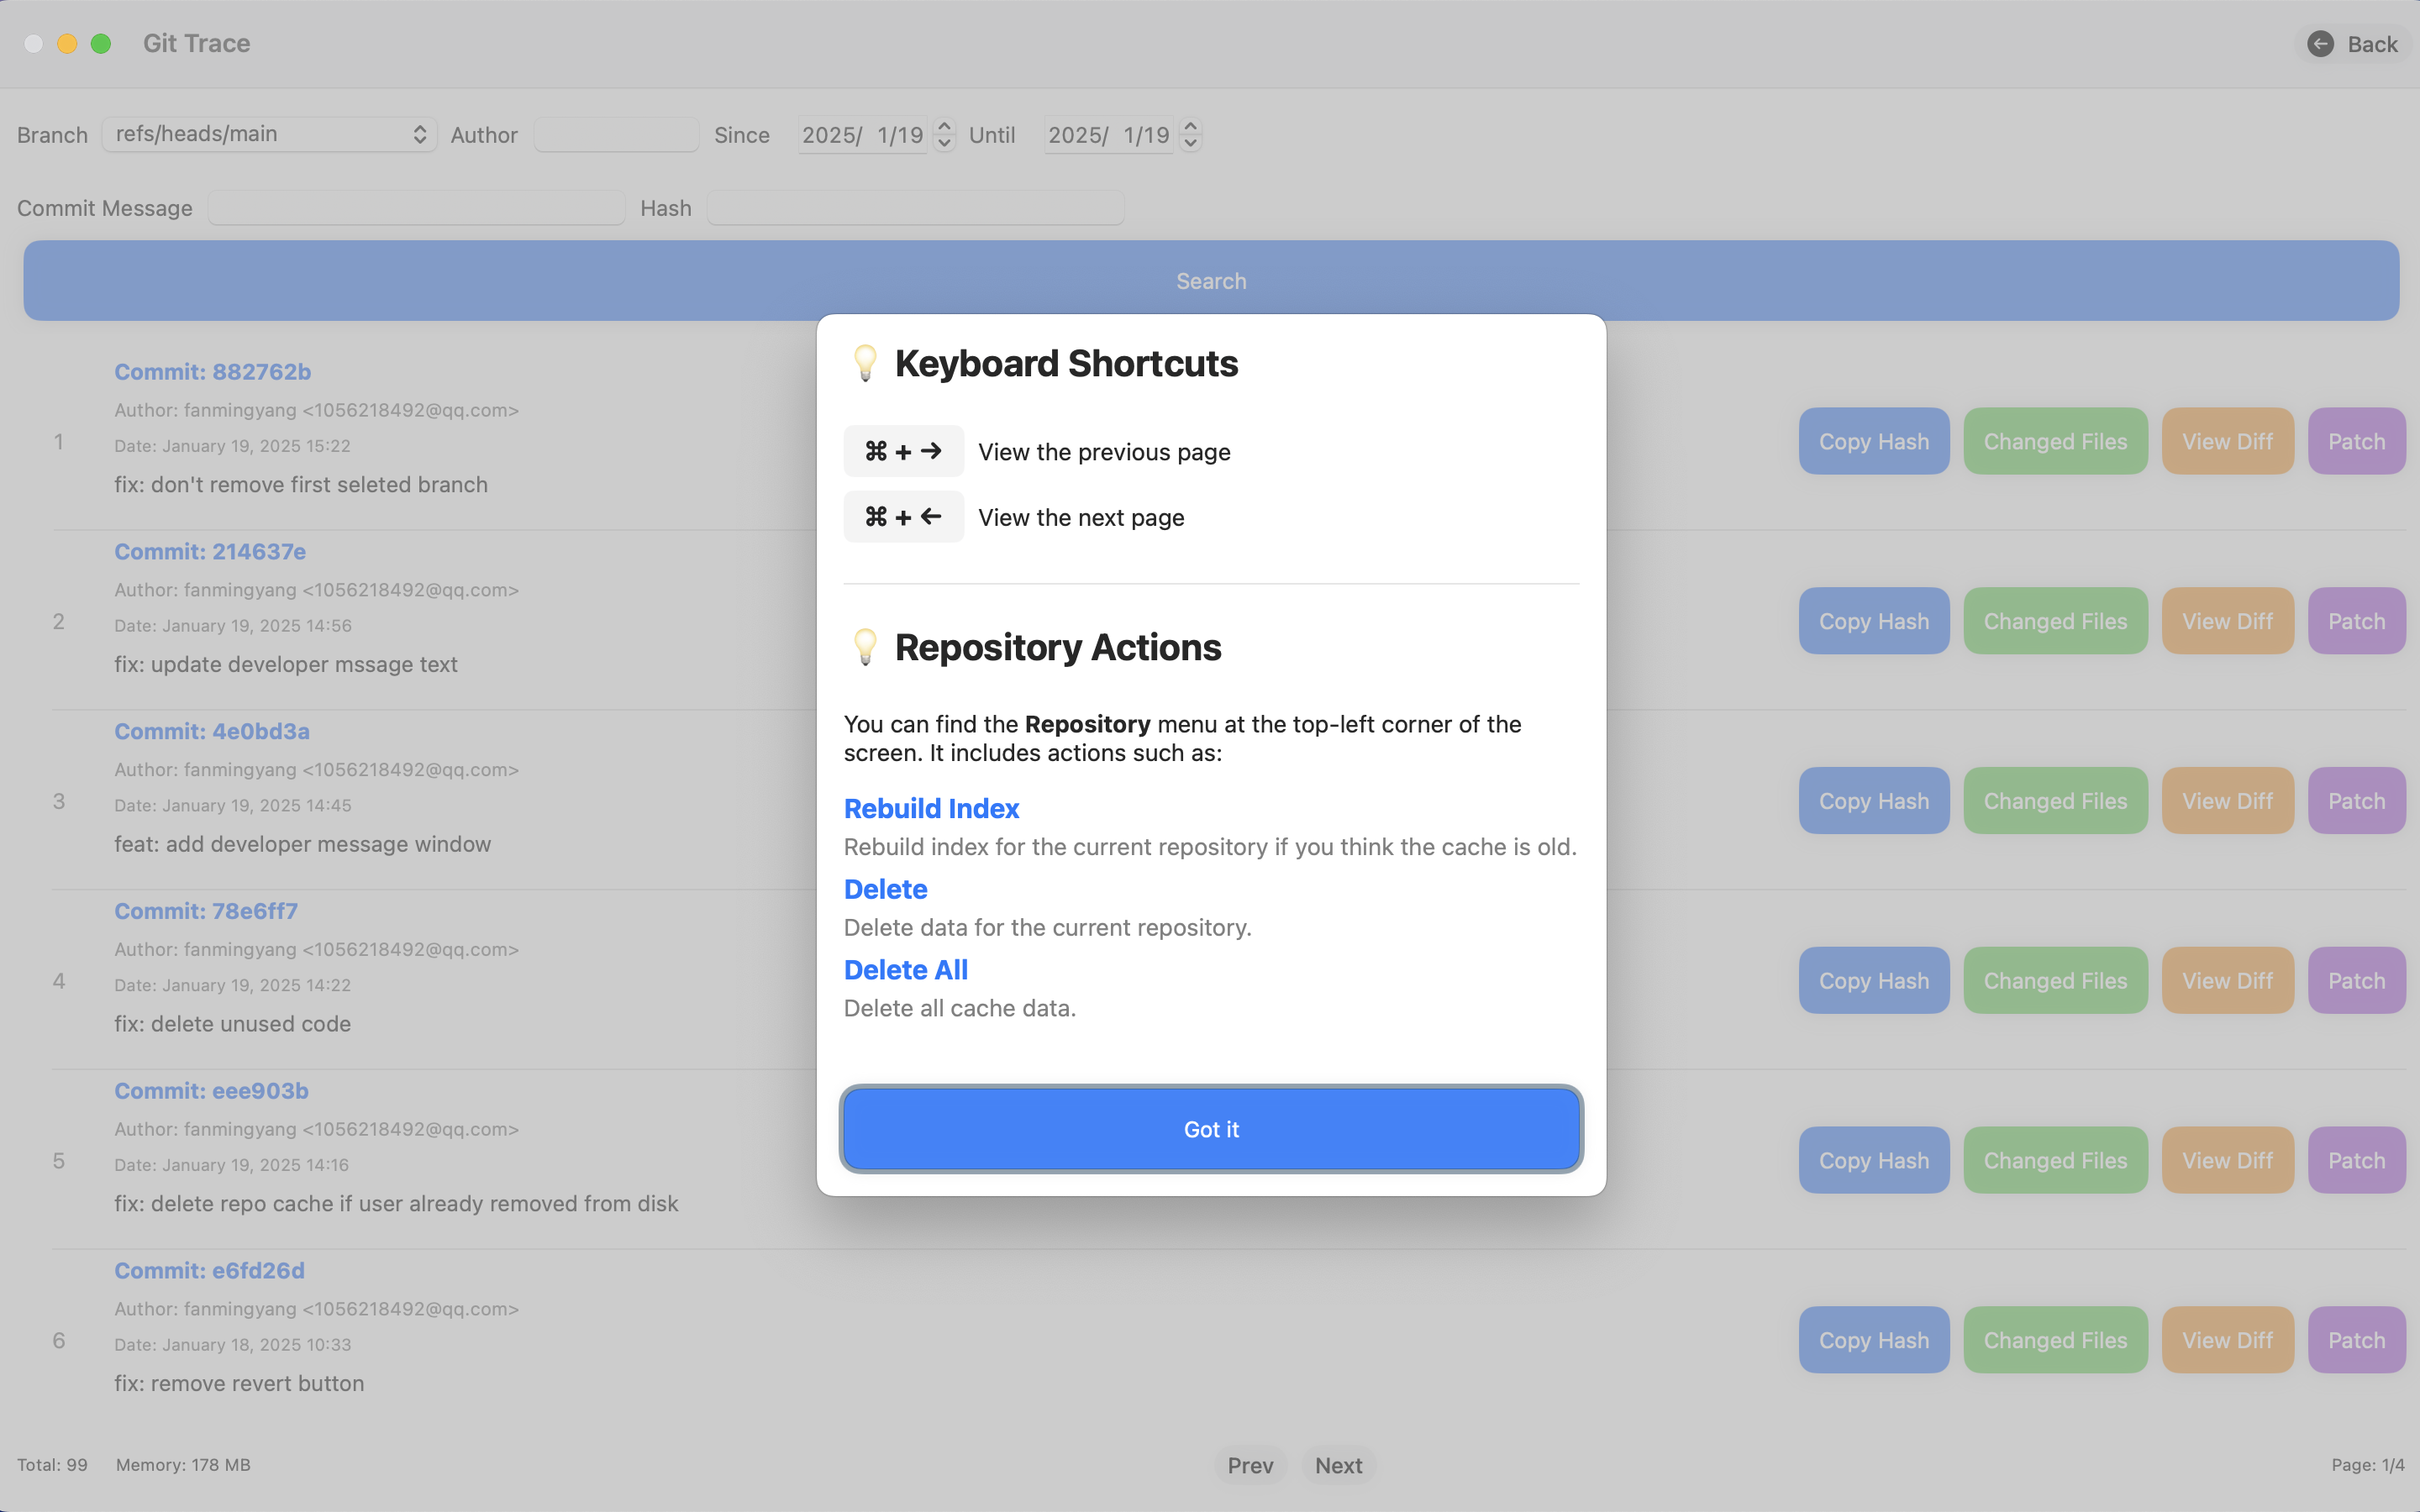The height and width of the screenshot is (1512, 2420).
Task: Focus the Hash search field
Action: point(914,208)
